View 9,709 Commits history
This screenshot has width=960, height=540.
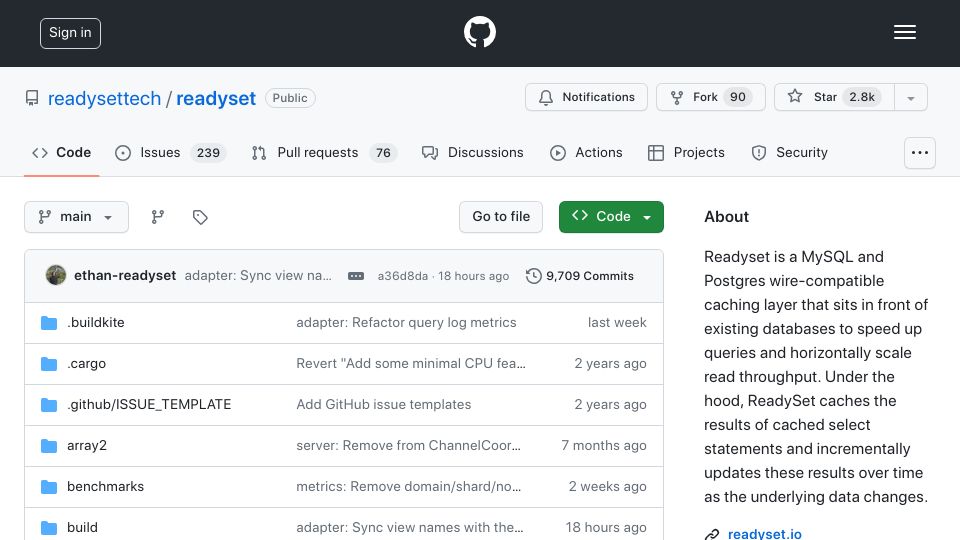click(x=580, y=276)
